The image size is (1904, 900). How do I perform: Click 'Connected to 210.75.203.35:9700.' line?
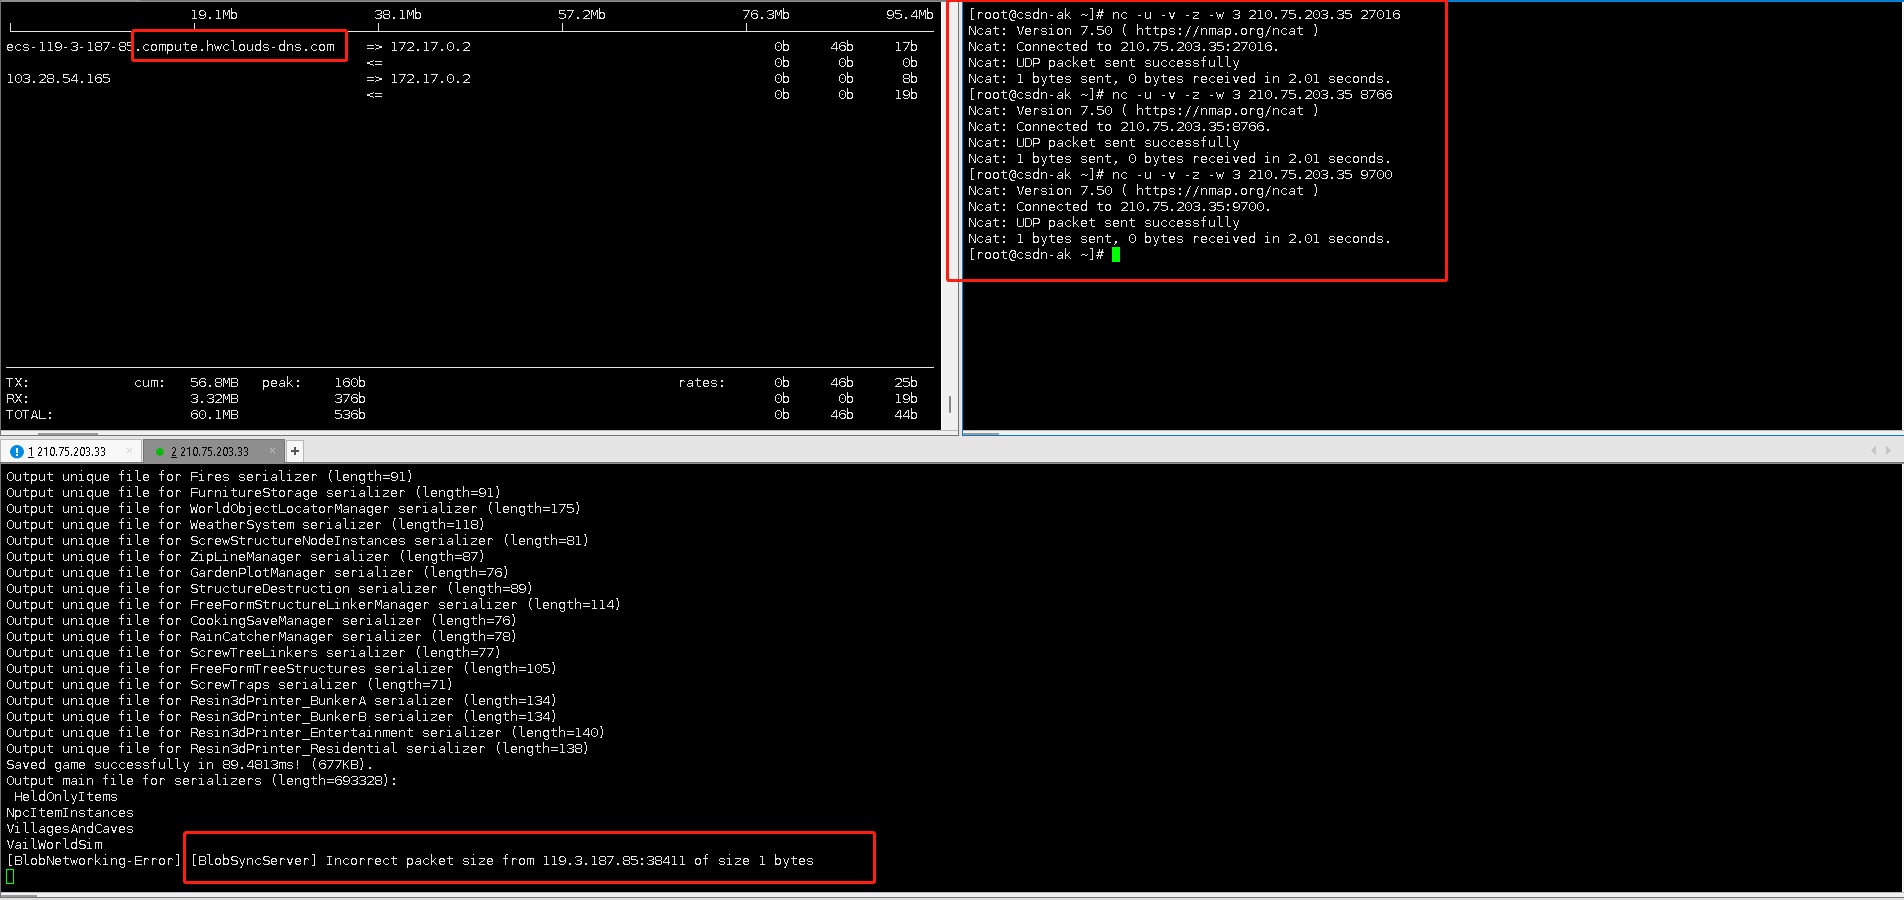tap(1119, 206)
